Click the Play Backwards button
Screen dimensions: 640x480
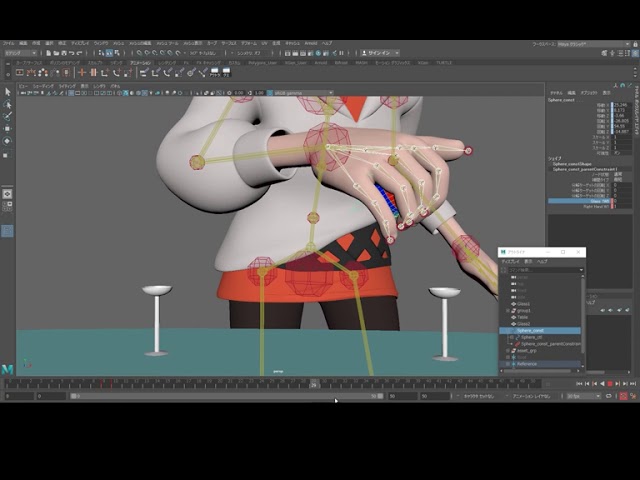coord(602,384)
